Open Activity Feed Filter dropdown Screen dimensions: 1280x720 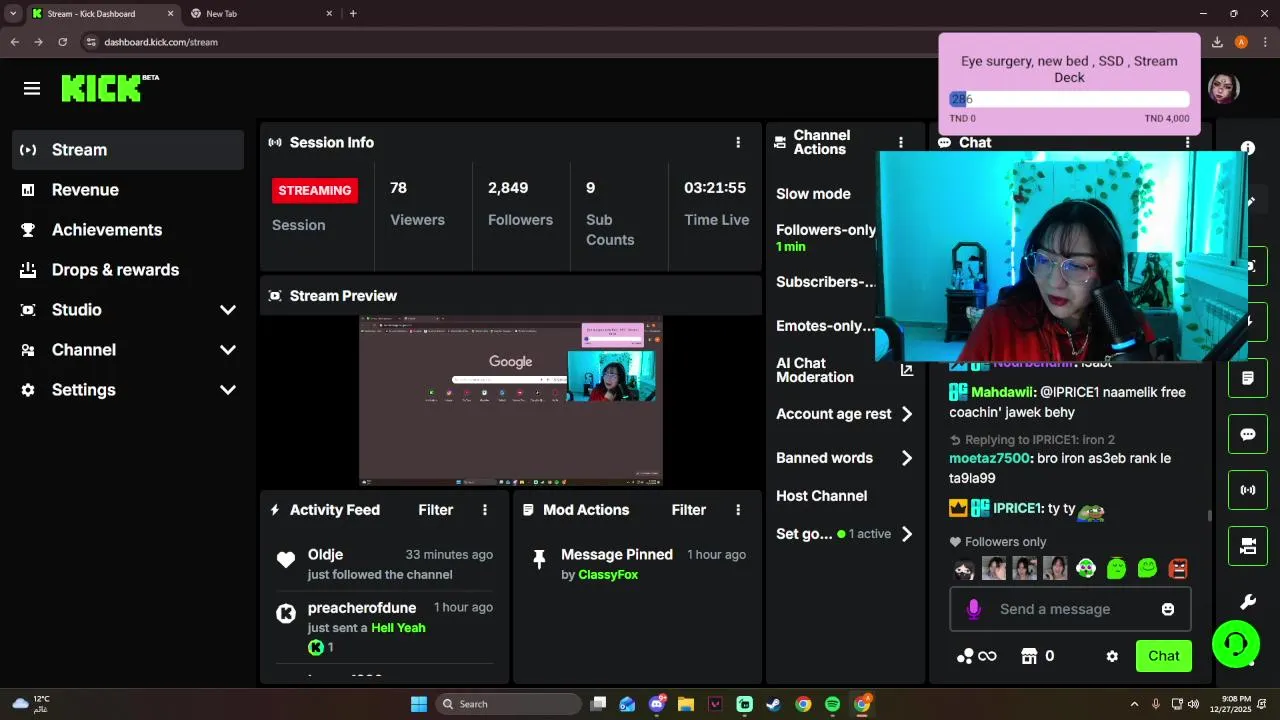[x=435, y=510]
